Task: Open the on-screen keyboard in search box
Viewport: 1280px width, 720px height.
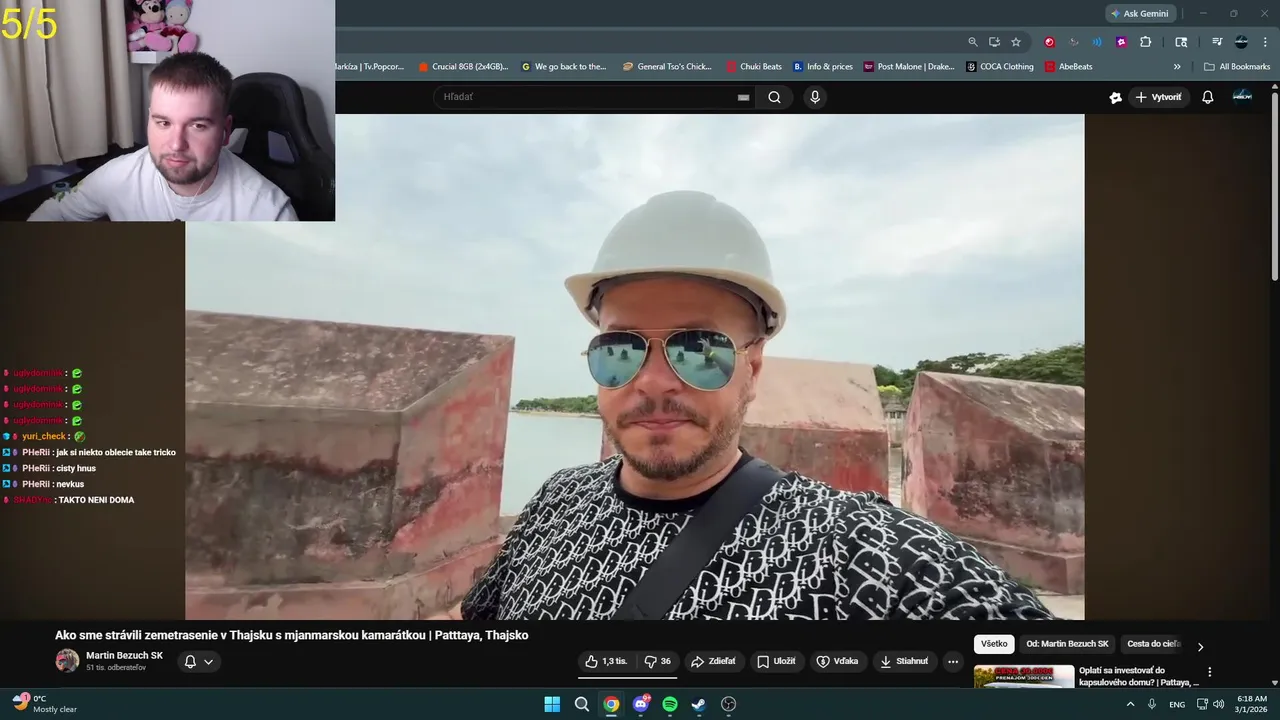Action: pos(743,97)
